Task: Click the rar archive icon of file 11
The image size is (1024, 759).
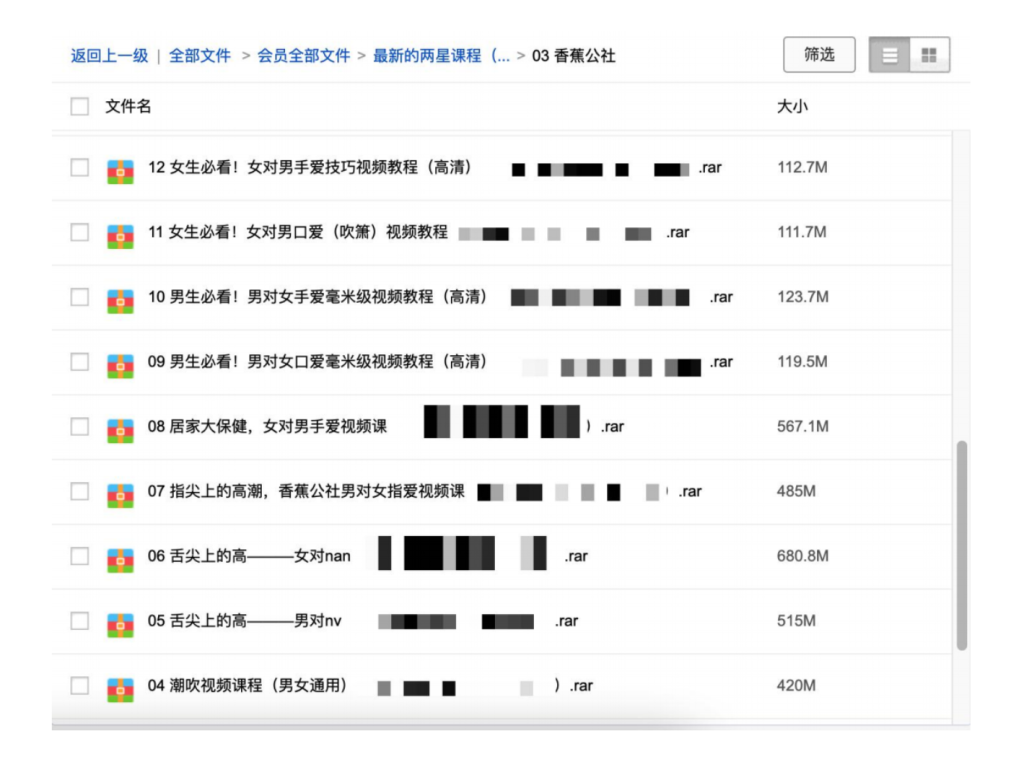Action: tap(120, 236)
